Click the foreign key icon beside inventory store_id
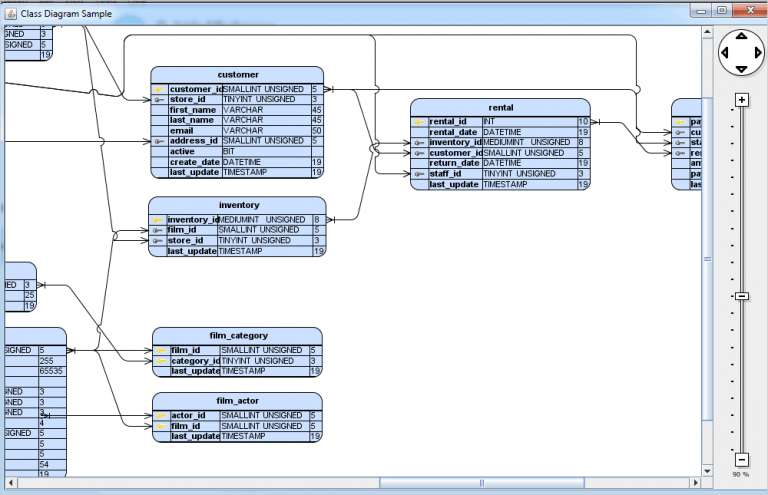 pyautogui.click(x=158, y=241)
